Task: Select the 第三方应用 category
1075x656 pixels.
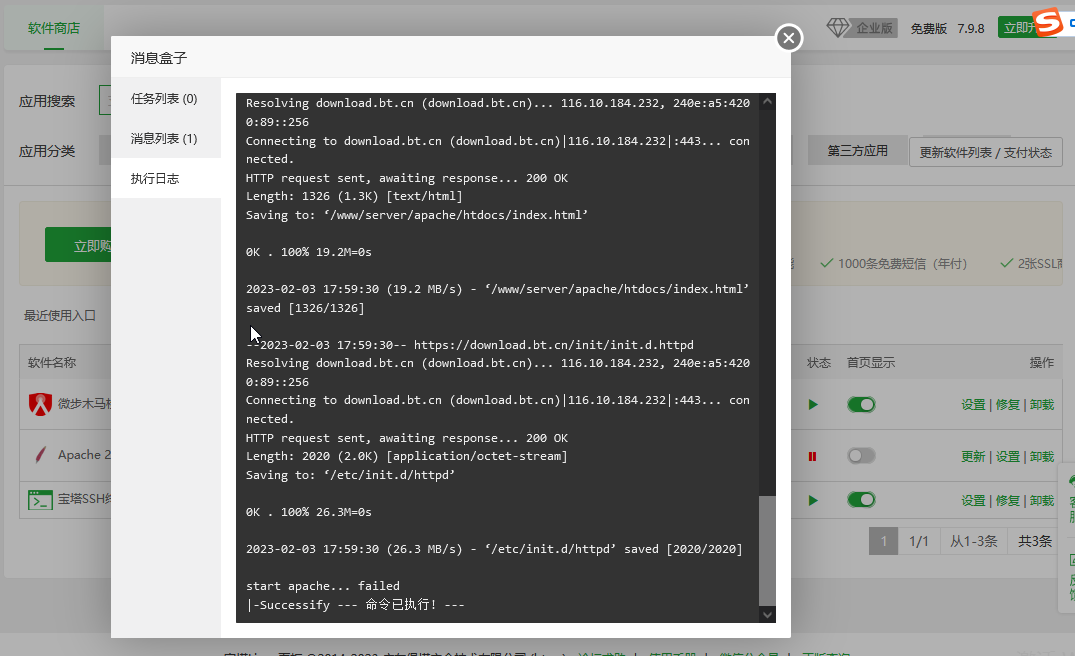Action: 857,151
